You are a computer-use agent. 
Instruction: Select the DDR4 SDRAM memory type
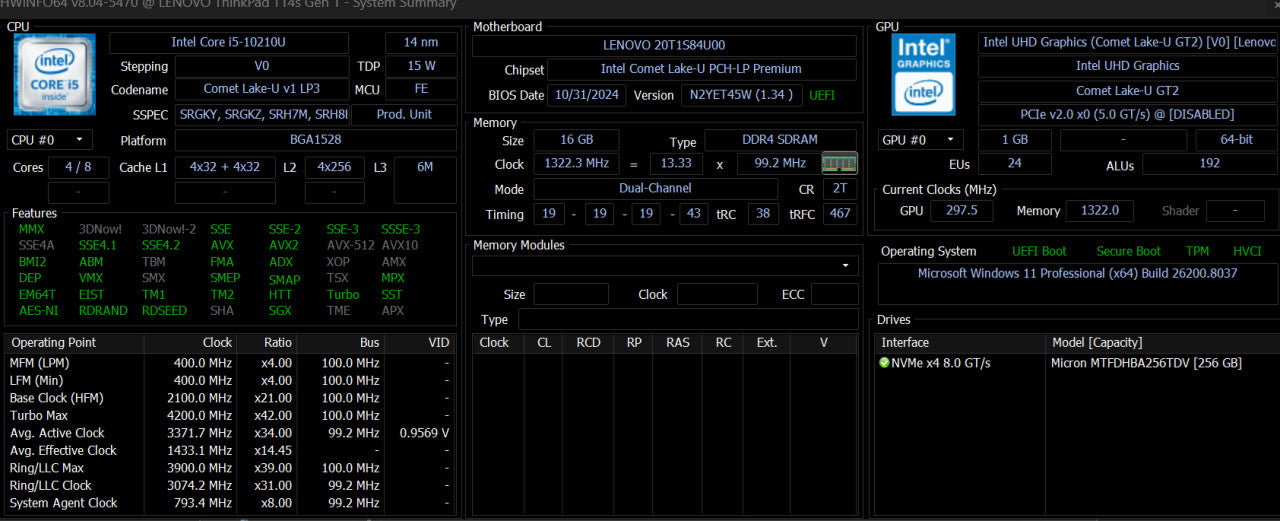(x=781, y=141)
